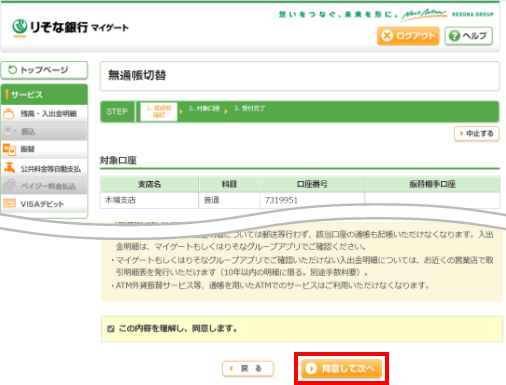Click the refresh arrow icon on トップページ
The width and height of the screenshot is (506, 385).
12,70
